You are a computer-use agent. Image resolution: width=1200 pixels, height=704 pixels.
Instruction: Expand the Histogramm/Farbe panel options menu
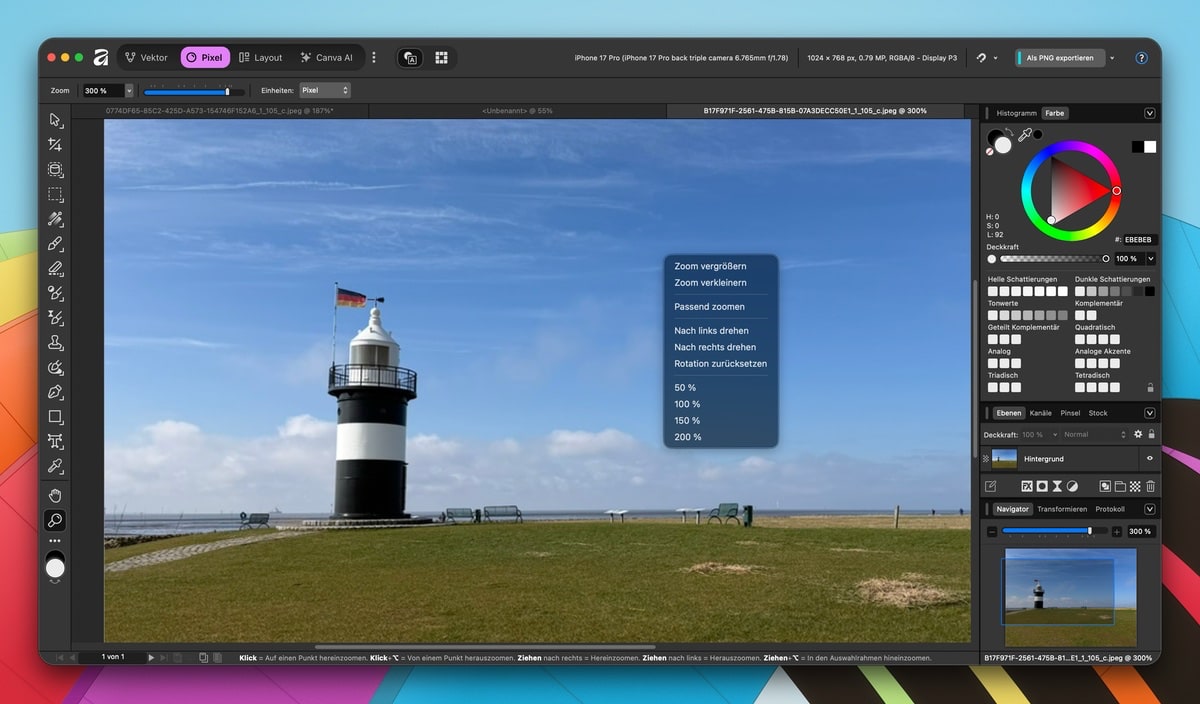point(1150,113)
